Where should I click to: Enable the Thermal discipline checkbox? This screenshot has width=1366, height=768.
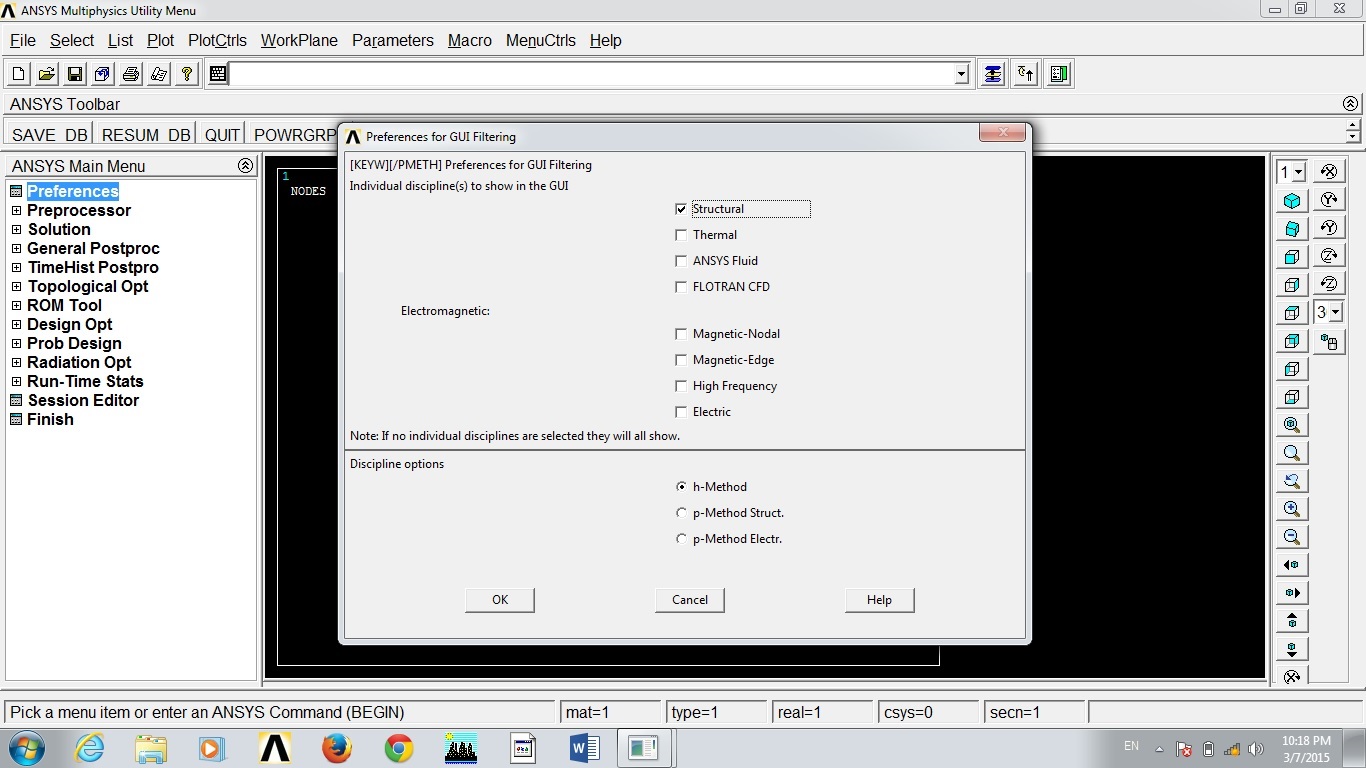coord(681,235)
